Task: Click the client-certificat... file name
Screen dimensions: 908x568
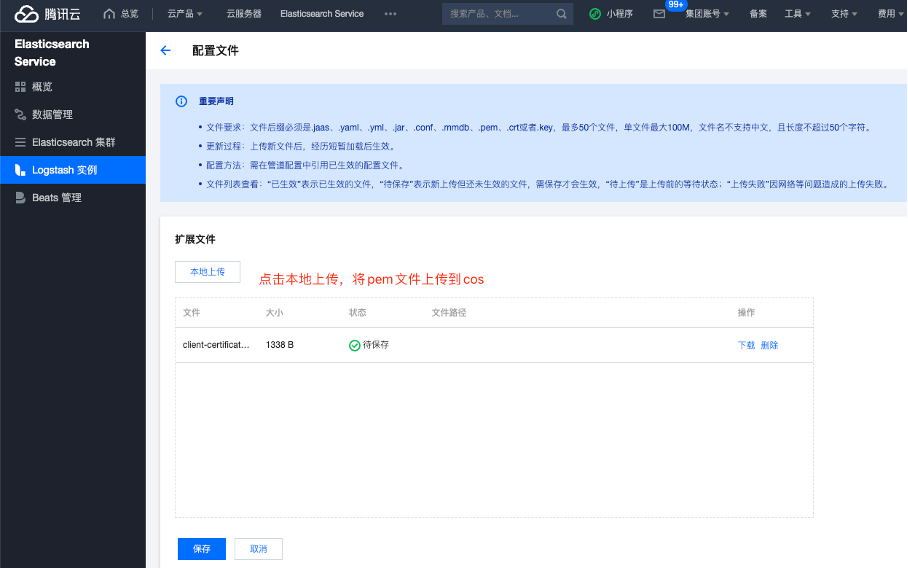Action: coord(216,345)
